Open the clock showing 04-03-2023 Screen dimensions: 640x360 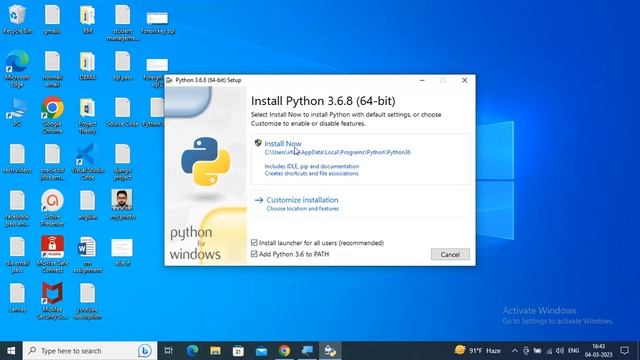598,351
